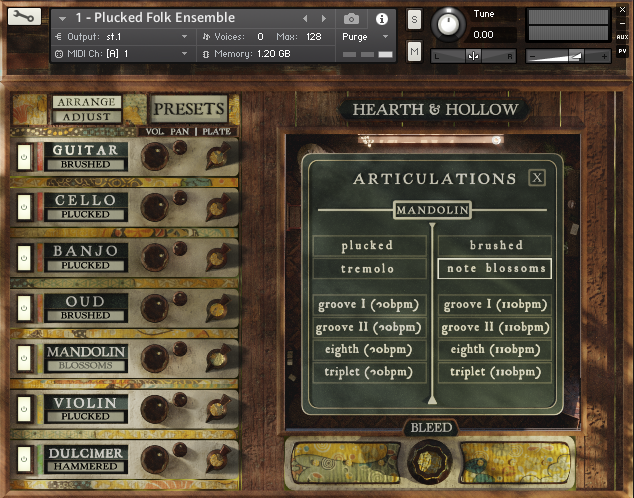Toggle the Guitar power button
The width and height of the screenshot is (634, 498).
(x=24, y=157)
